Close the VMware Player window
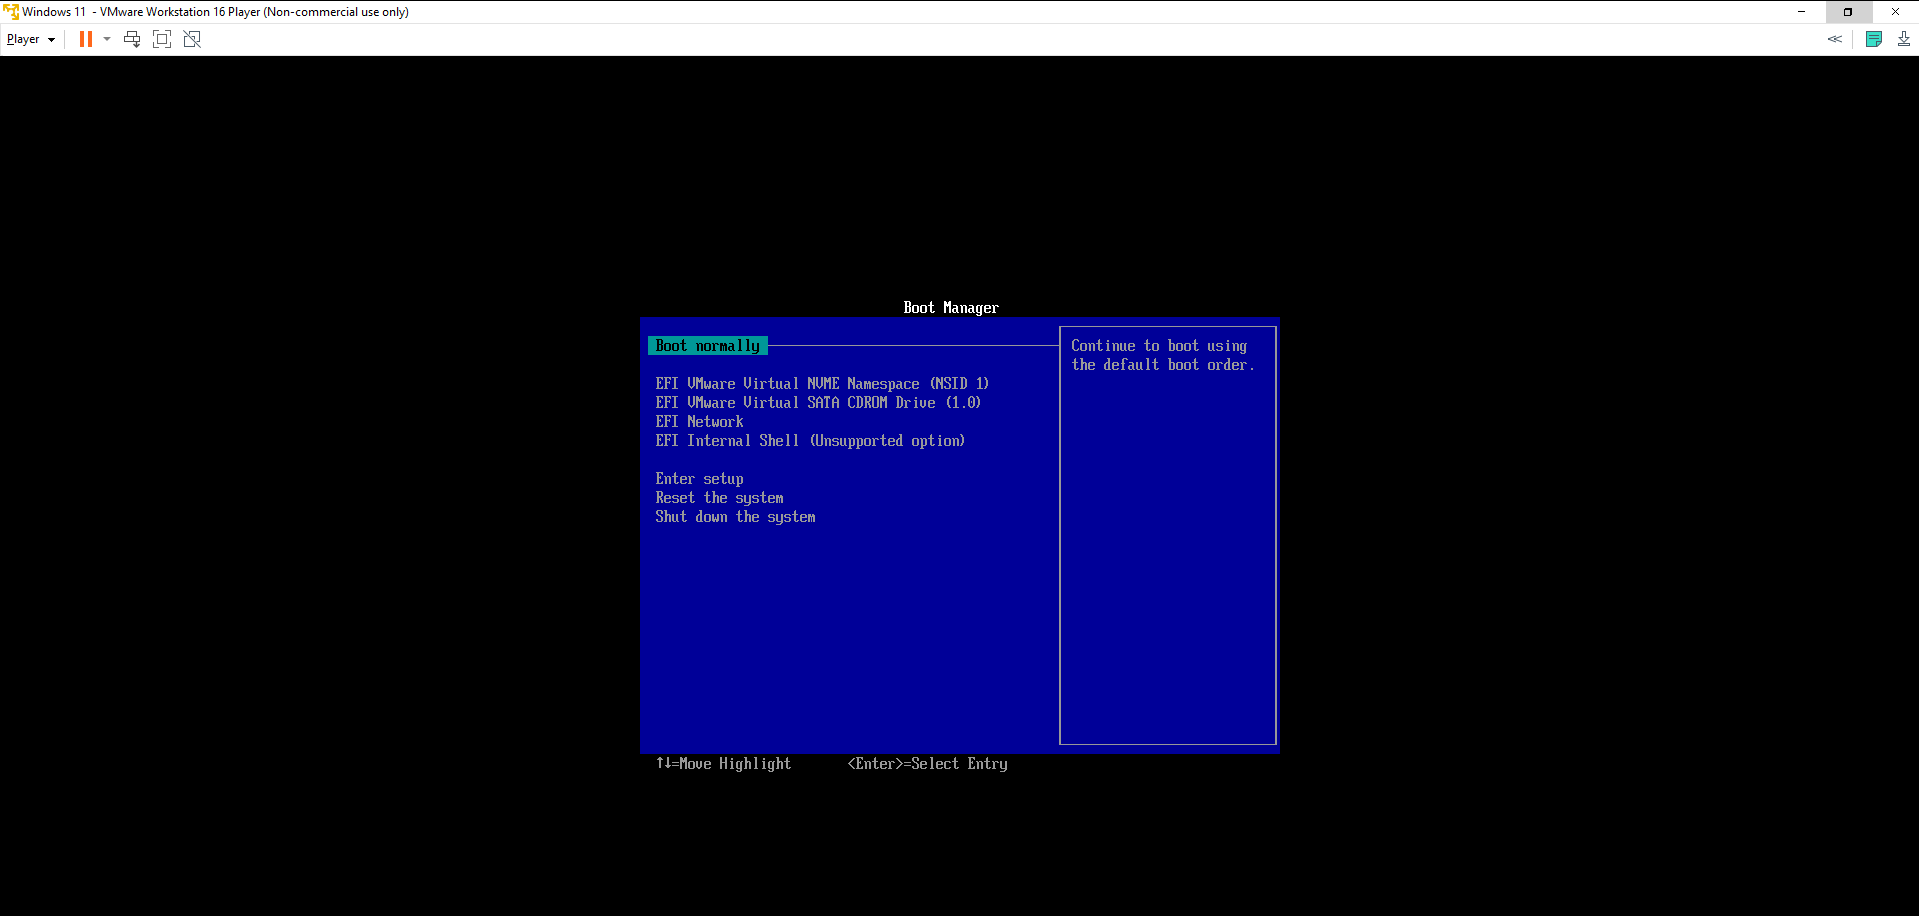This screenshot has width=1919, height=916. coord(1895,12)
